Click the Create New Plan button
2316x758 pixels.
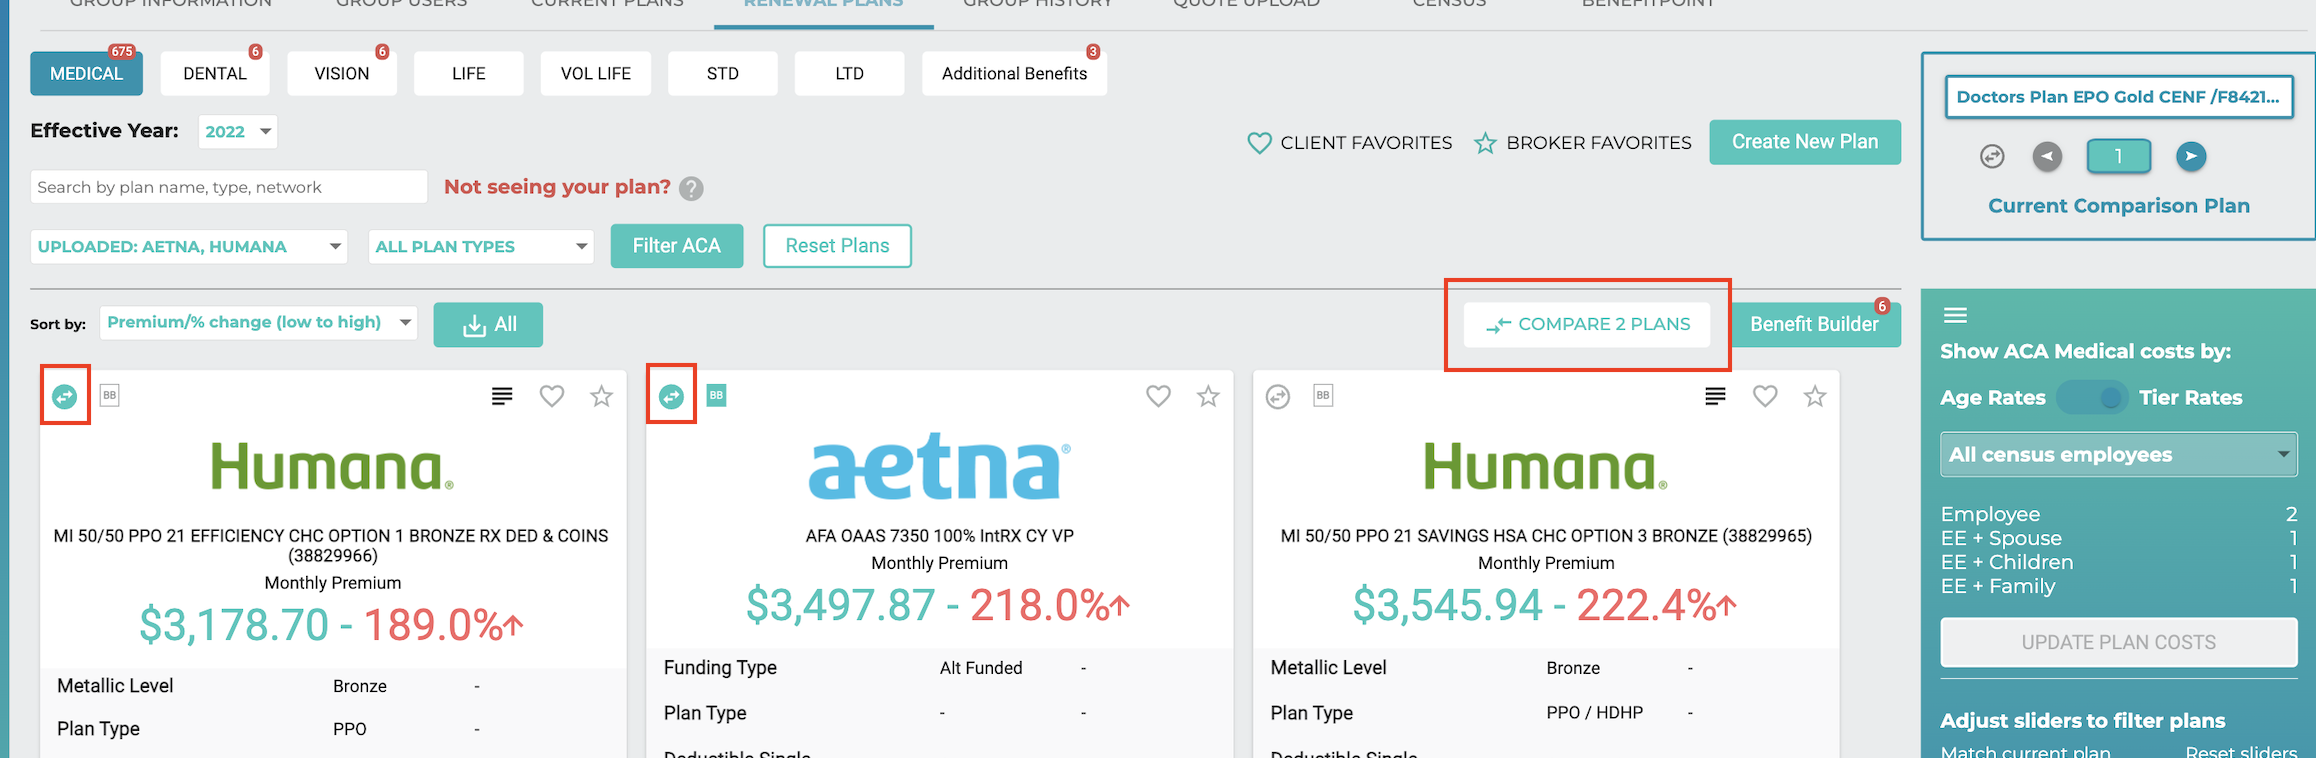pos(1805,142)
